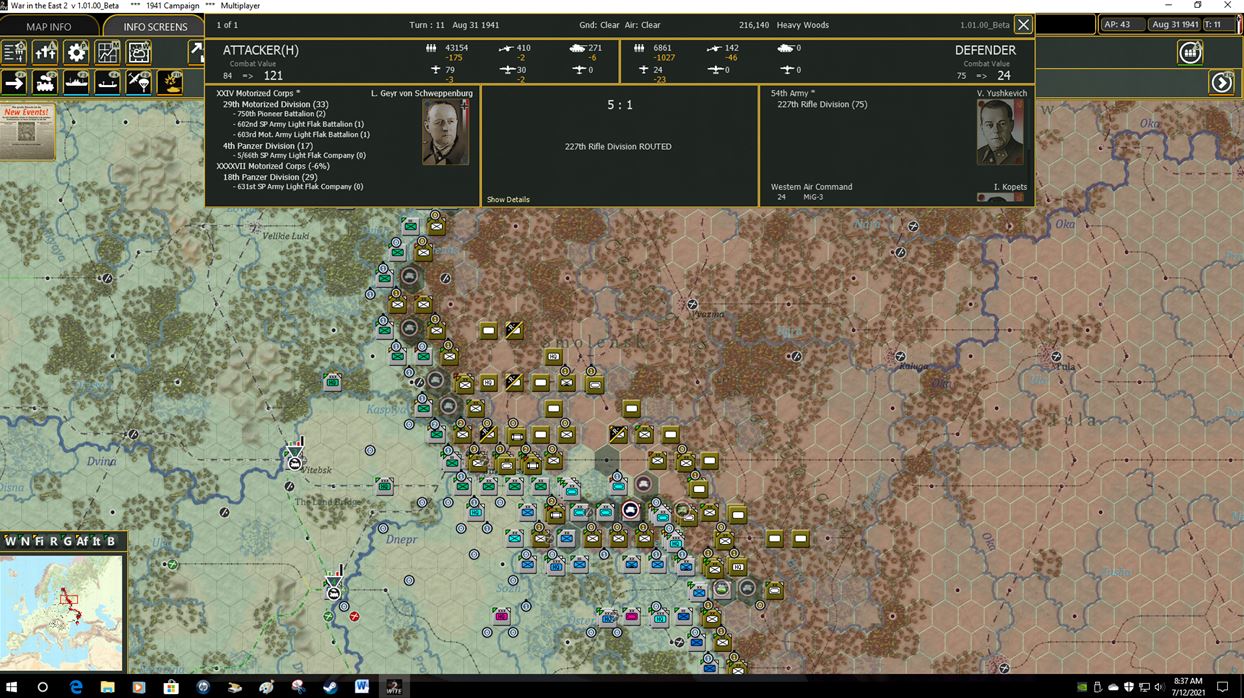Toggle R nation filter on minimap bar
The image size is (1244, 698).
click(54, 541)
